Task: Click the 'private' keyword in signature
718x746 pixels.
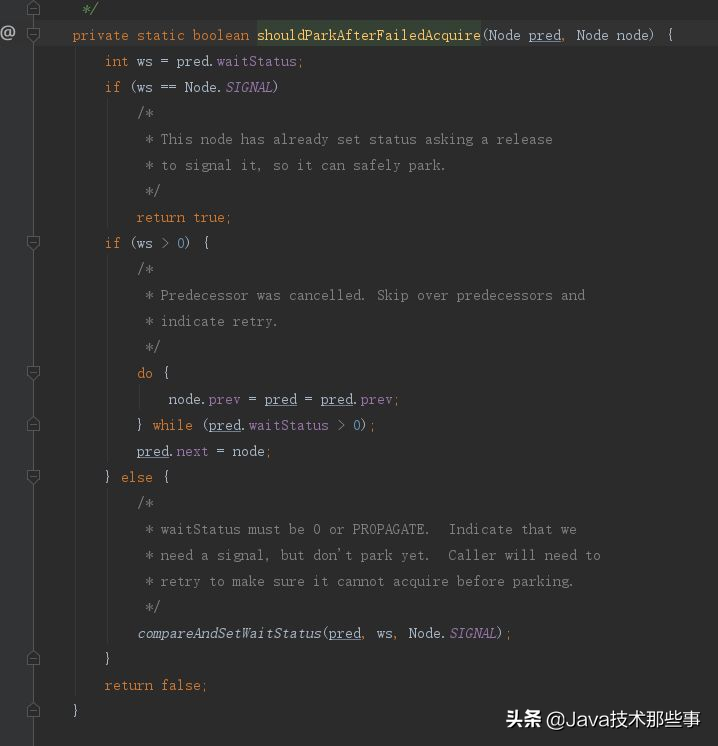Action: pyautogui.click(x=100, y=36)
